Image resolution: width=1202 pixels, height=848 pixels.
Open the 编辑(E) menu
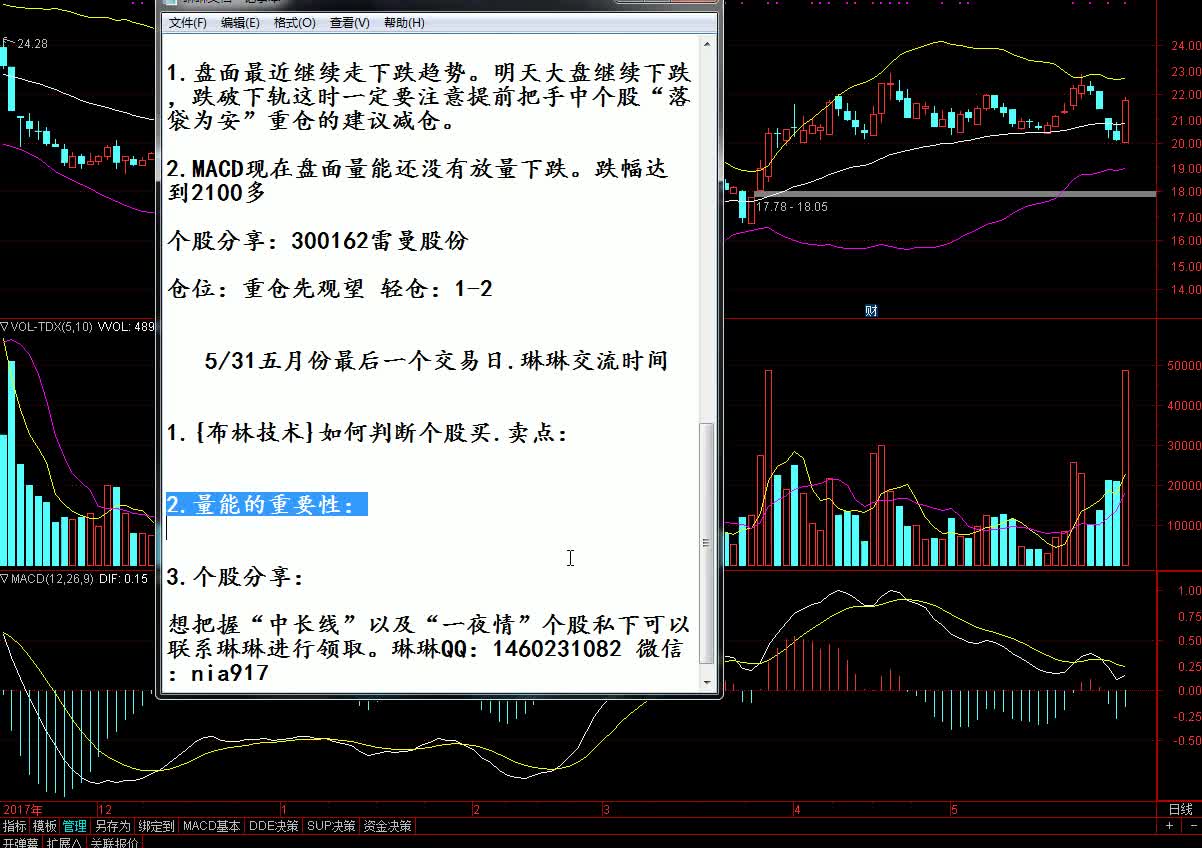click(240, 23)
